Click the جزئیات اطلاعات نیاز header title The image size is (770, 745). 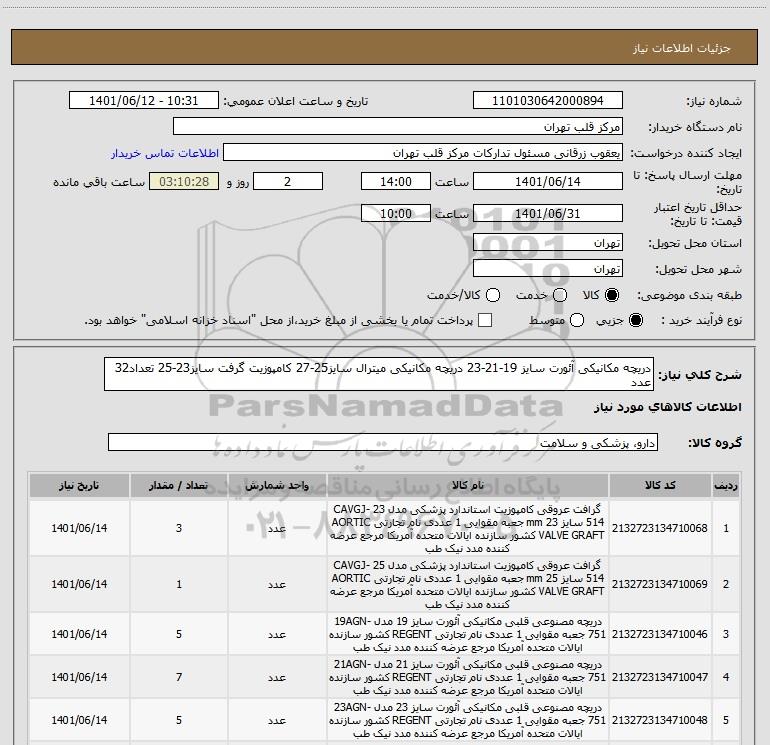coord(681,48)
